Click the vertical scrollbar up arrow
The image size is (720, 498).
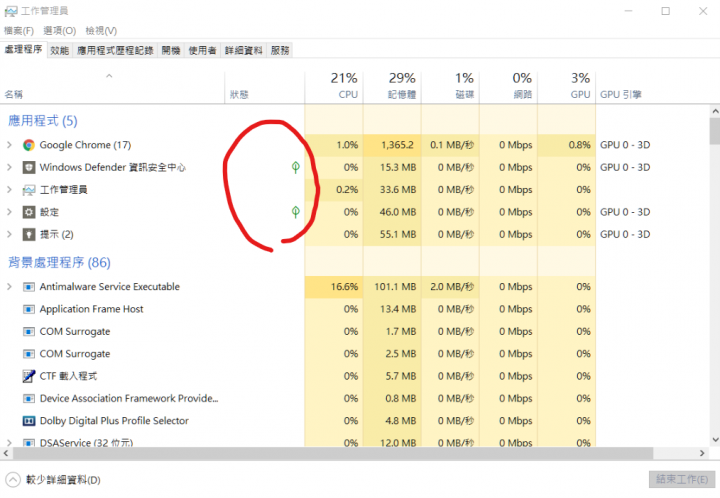[x=714, y=111]
